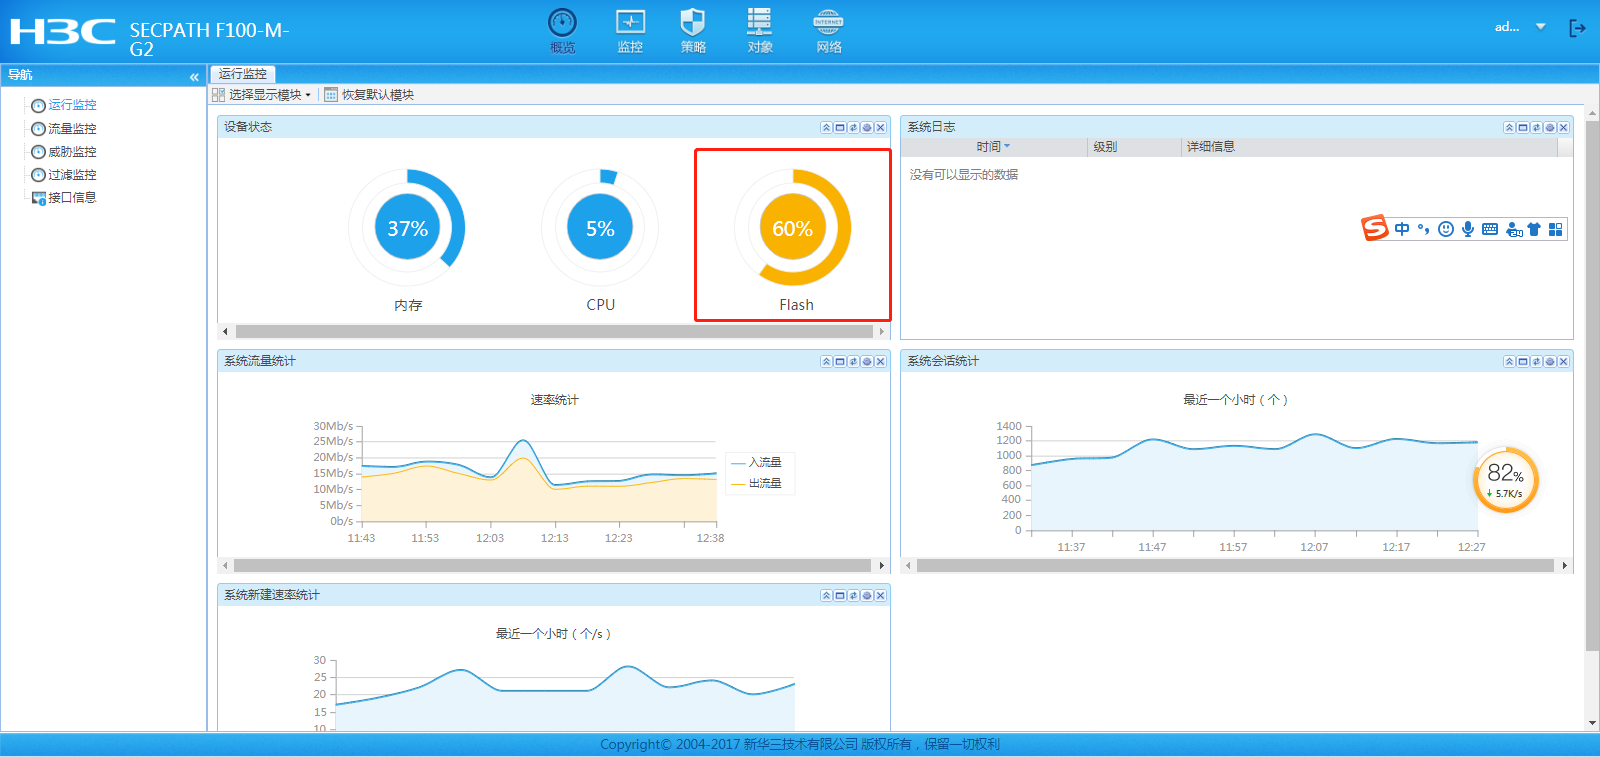1600x757 pixels.
Task: Open the 概览 overview dashboard icon
Action: pyautogui.click(x=562, y=30)
